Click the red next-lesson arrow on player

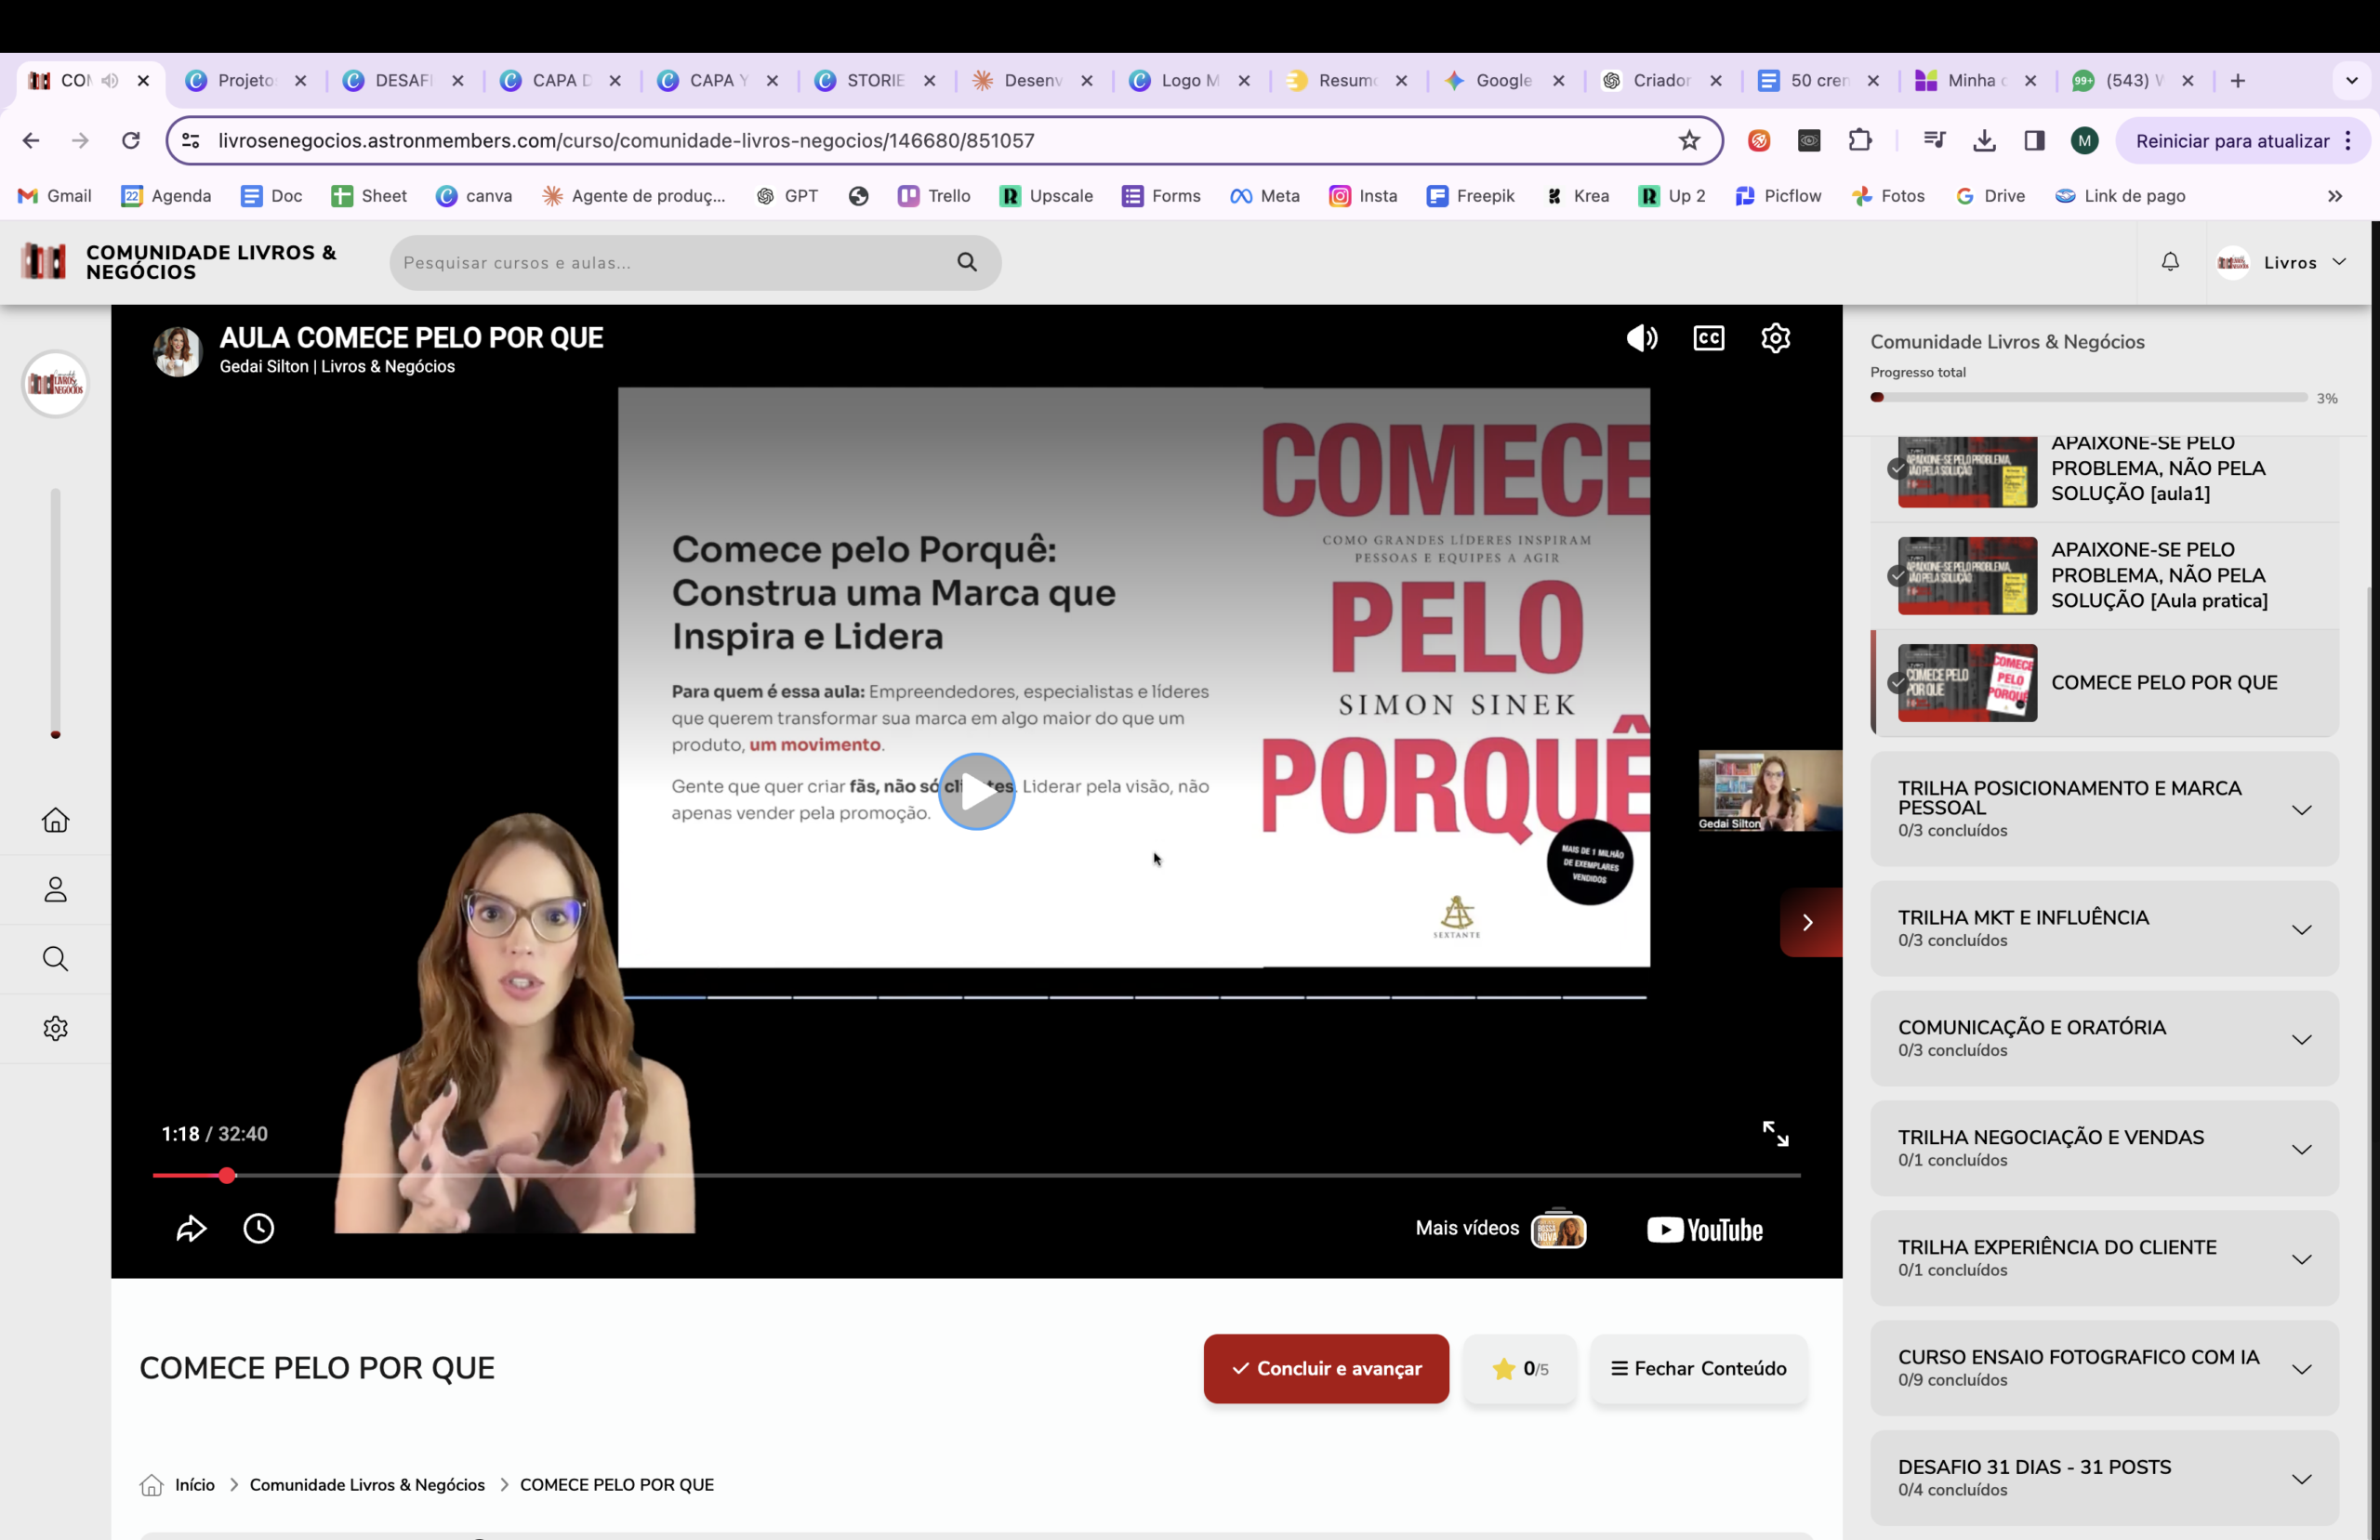click(1809, 922)
